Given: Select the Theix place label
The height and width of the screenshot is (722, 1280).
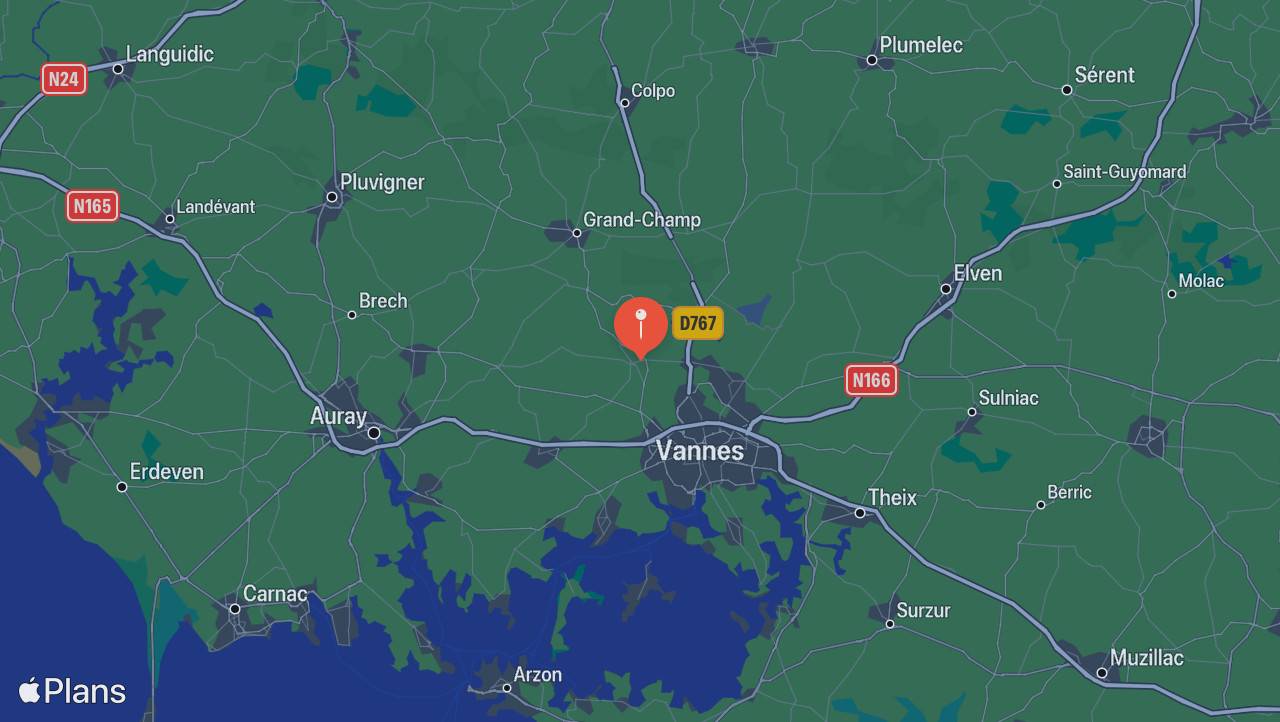Looking at the screenshot, I should 892,497.
